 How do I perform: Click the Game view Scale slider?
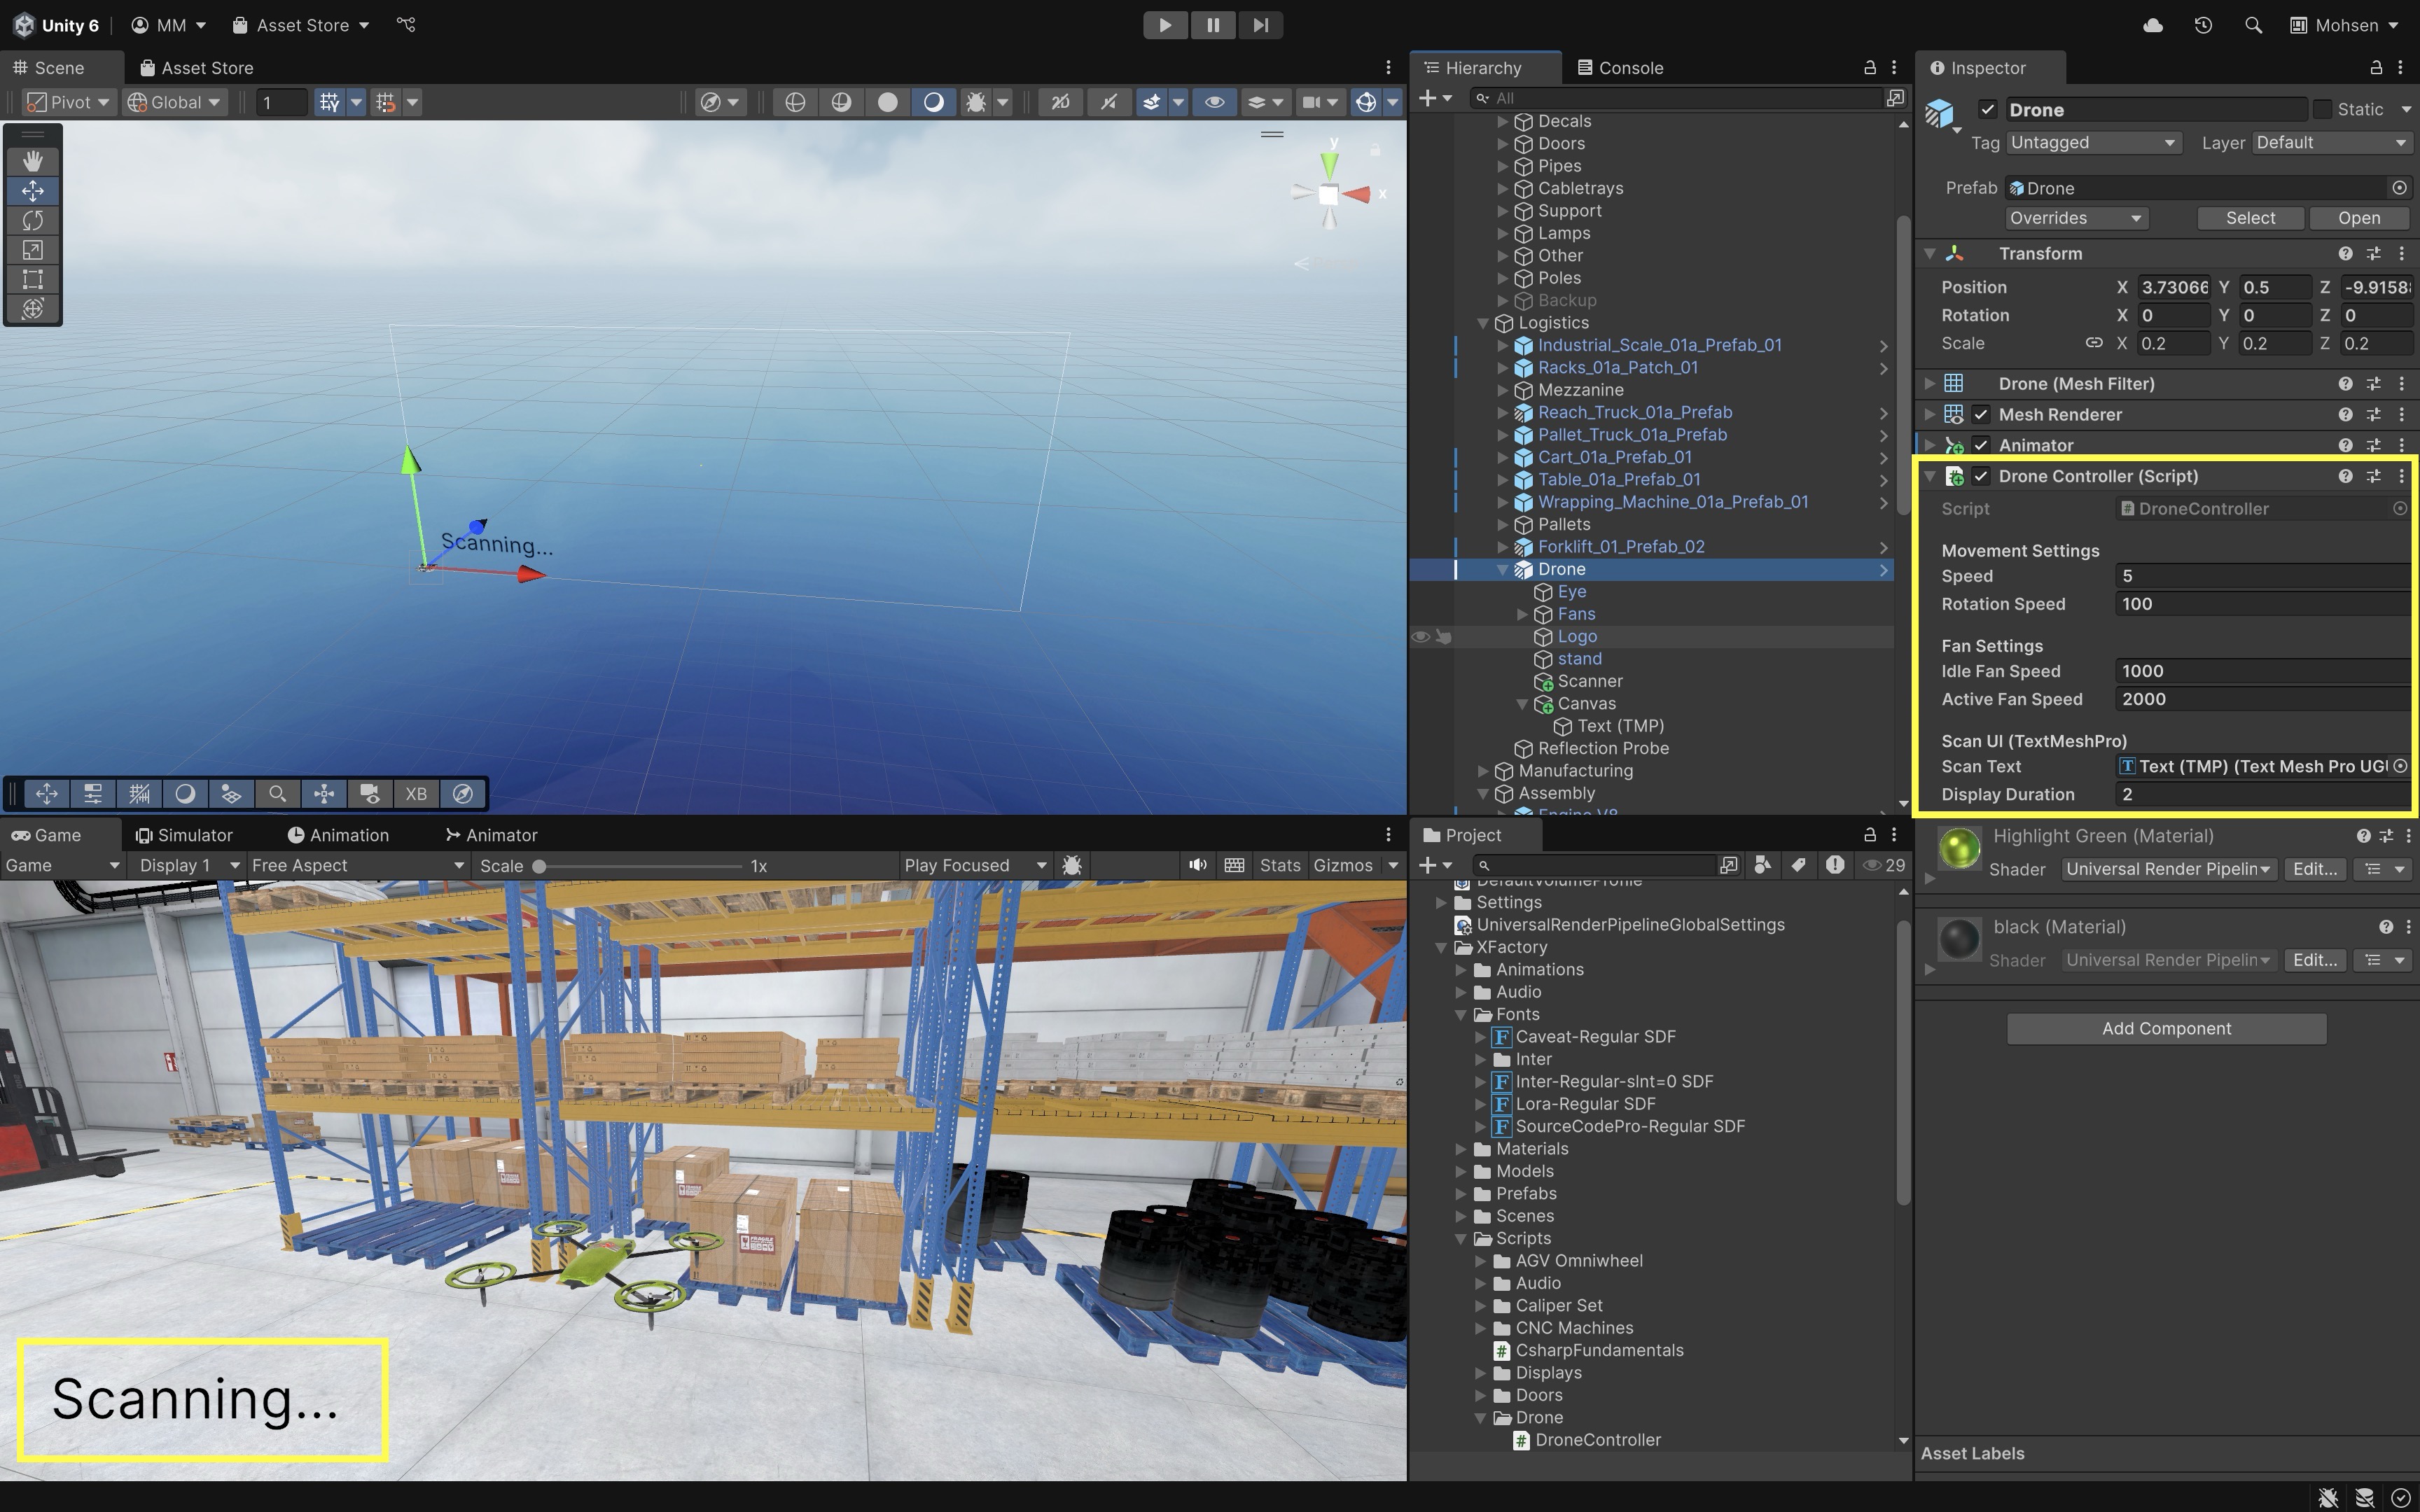[x=640, y=866]
